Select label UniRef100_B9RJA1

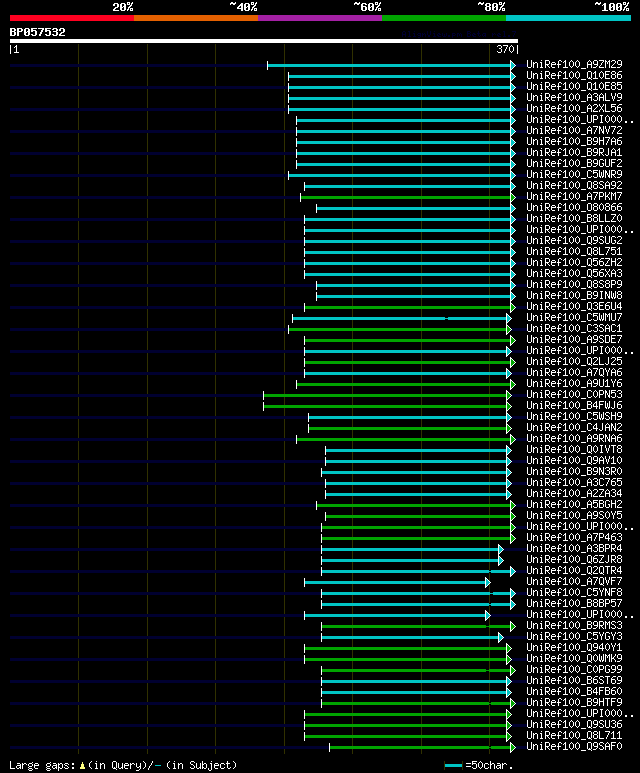(x=574, y=152)
